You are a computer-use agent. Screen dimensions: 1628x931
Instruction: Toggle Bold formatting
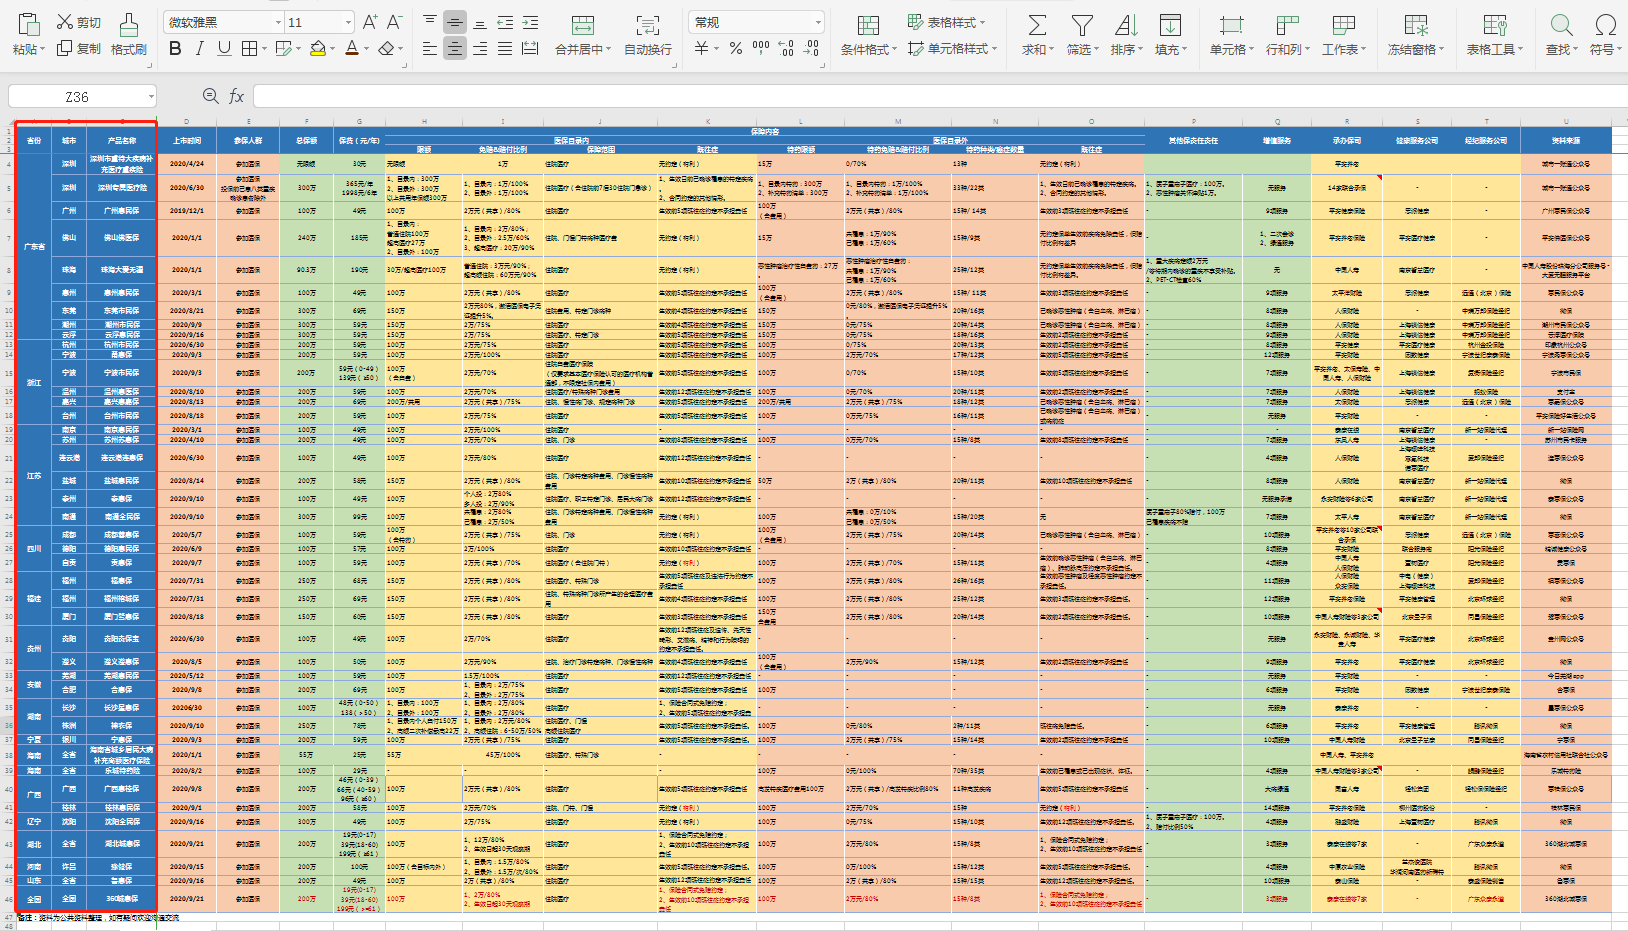click(175, 48)
